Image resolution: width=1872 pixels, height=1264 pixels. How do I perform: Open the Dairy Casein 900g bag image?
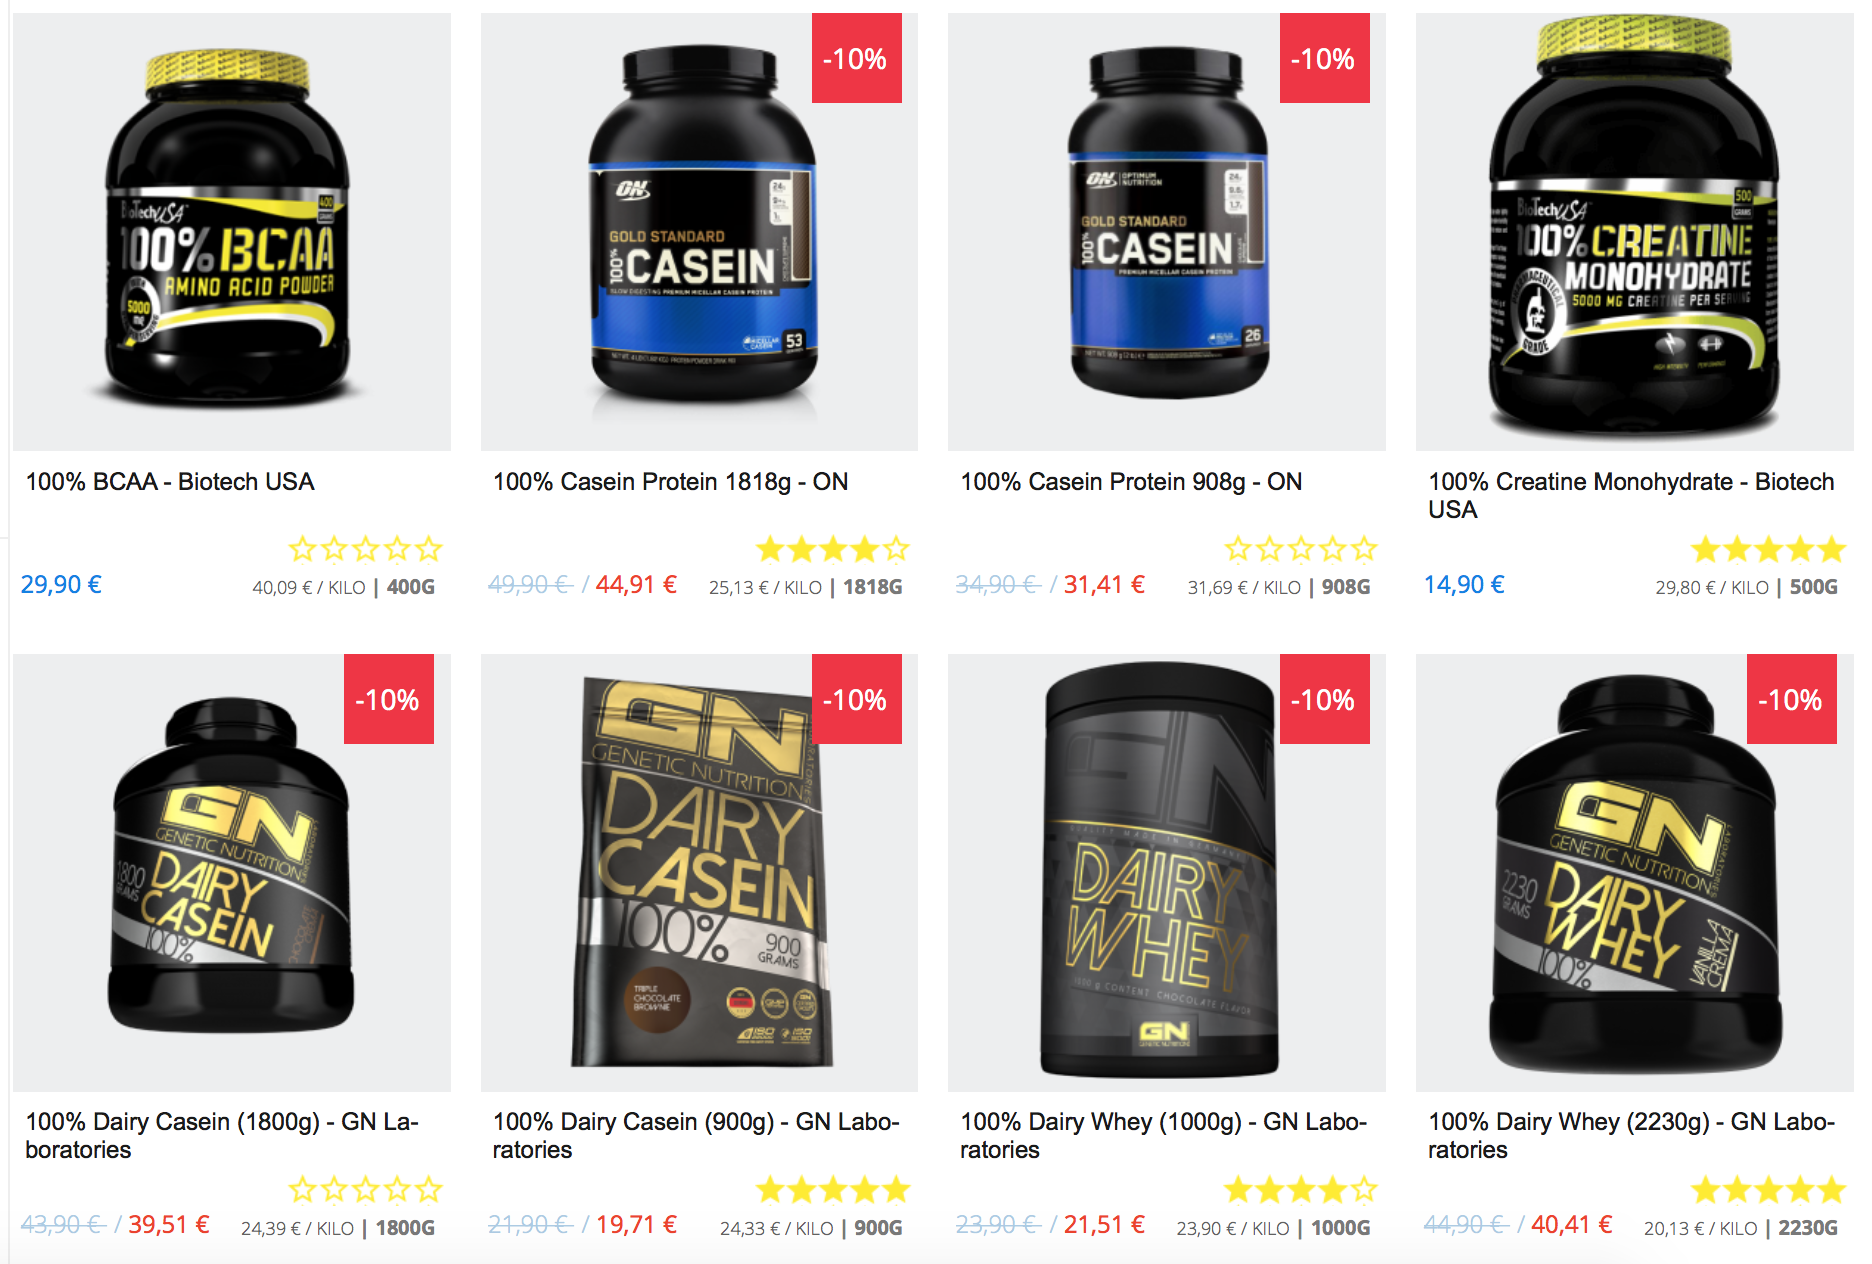(699, 872)
